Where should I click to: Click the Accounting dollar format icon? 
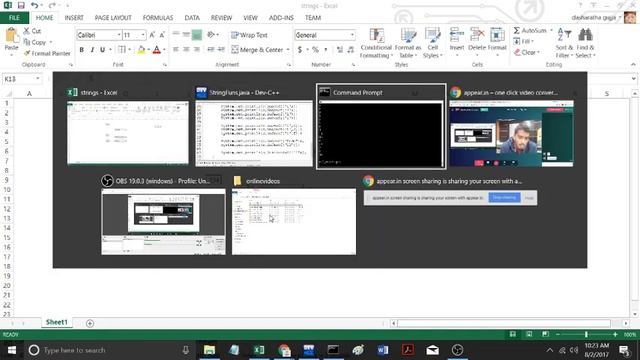(x=300, y=50)
